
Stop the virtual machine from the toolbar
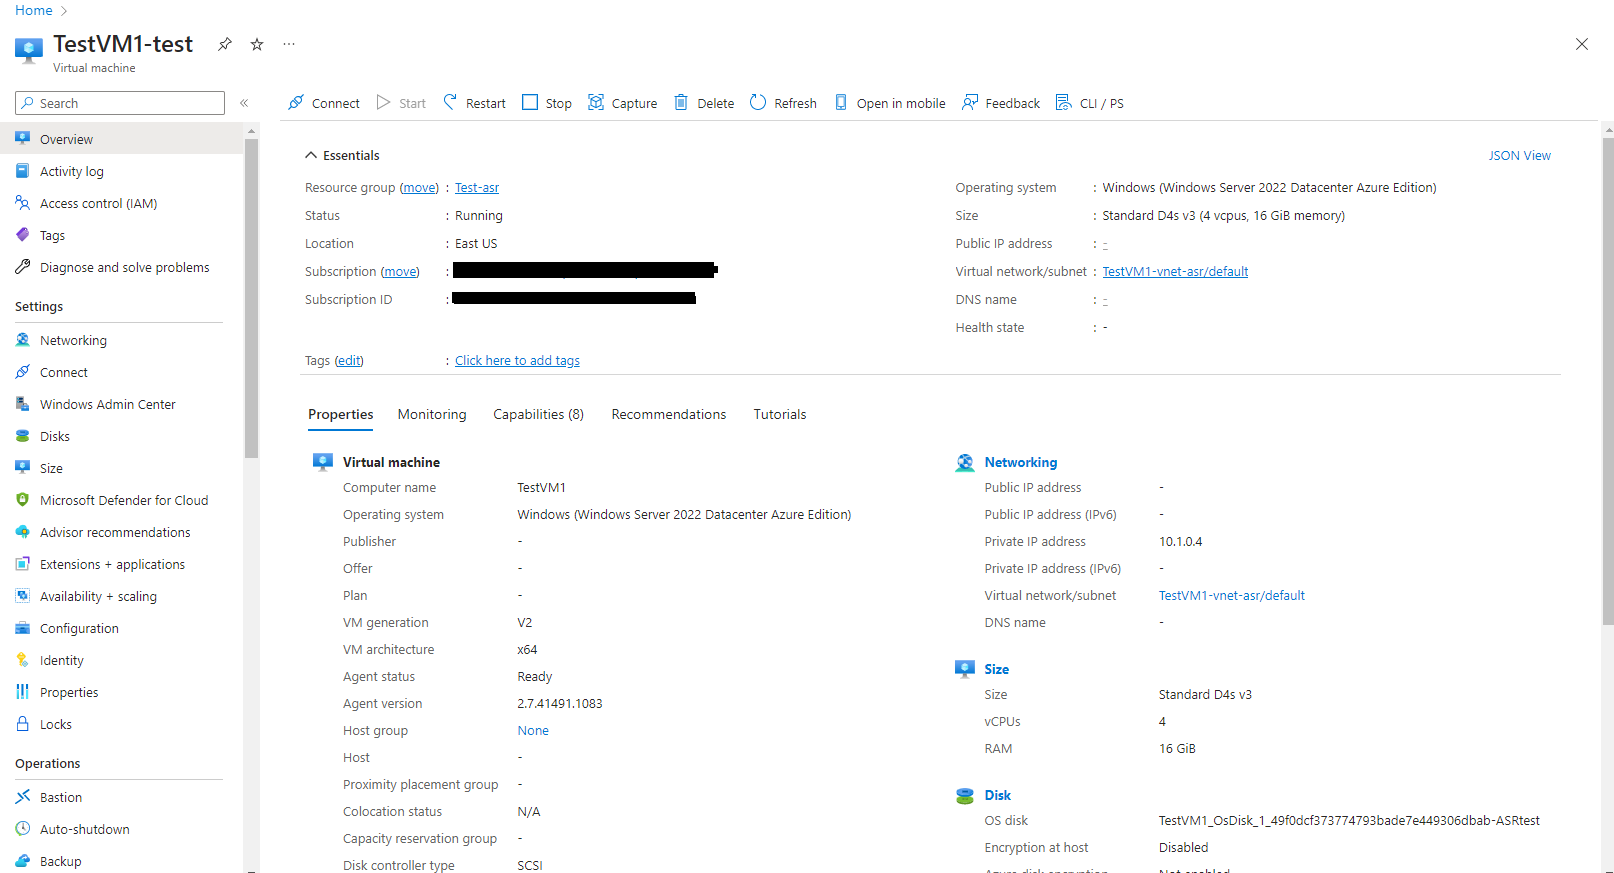[547, 103]
